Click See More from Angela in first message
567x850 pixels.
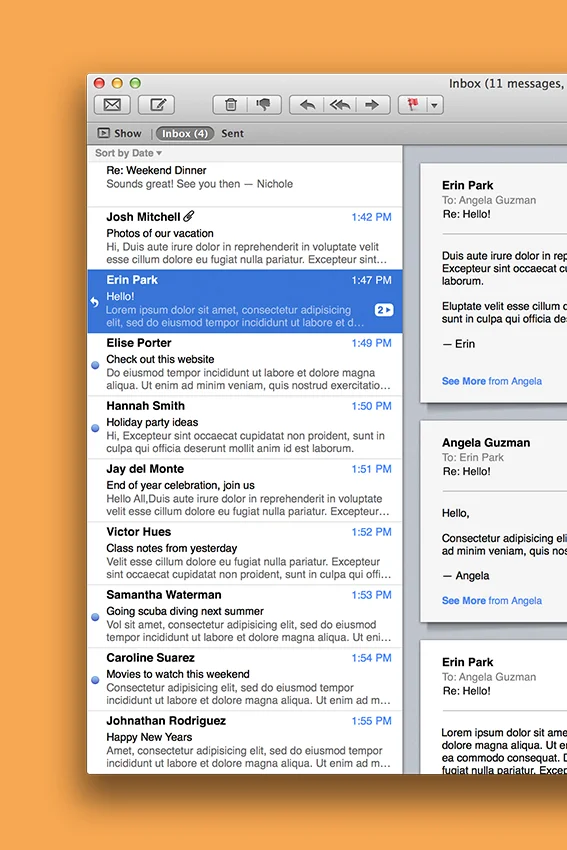pos(492,381)
